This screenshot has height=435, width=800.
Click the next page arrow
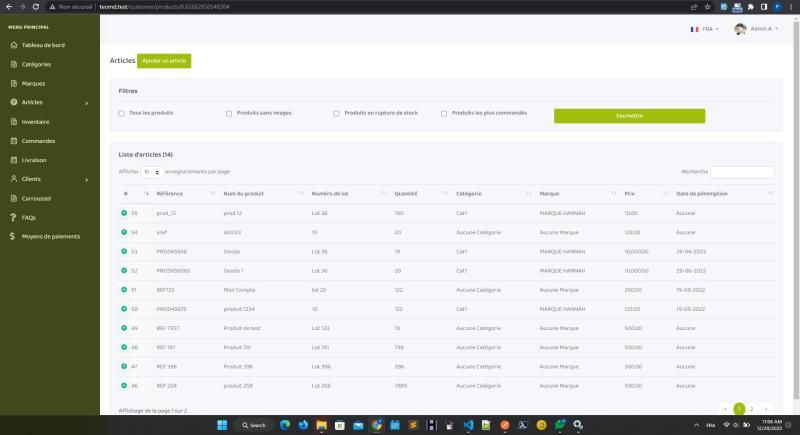[x=765, y=409]
